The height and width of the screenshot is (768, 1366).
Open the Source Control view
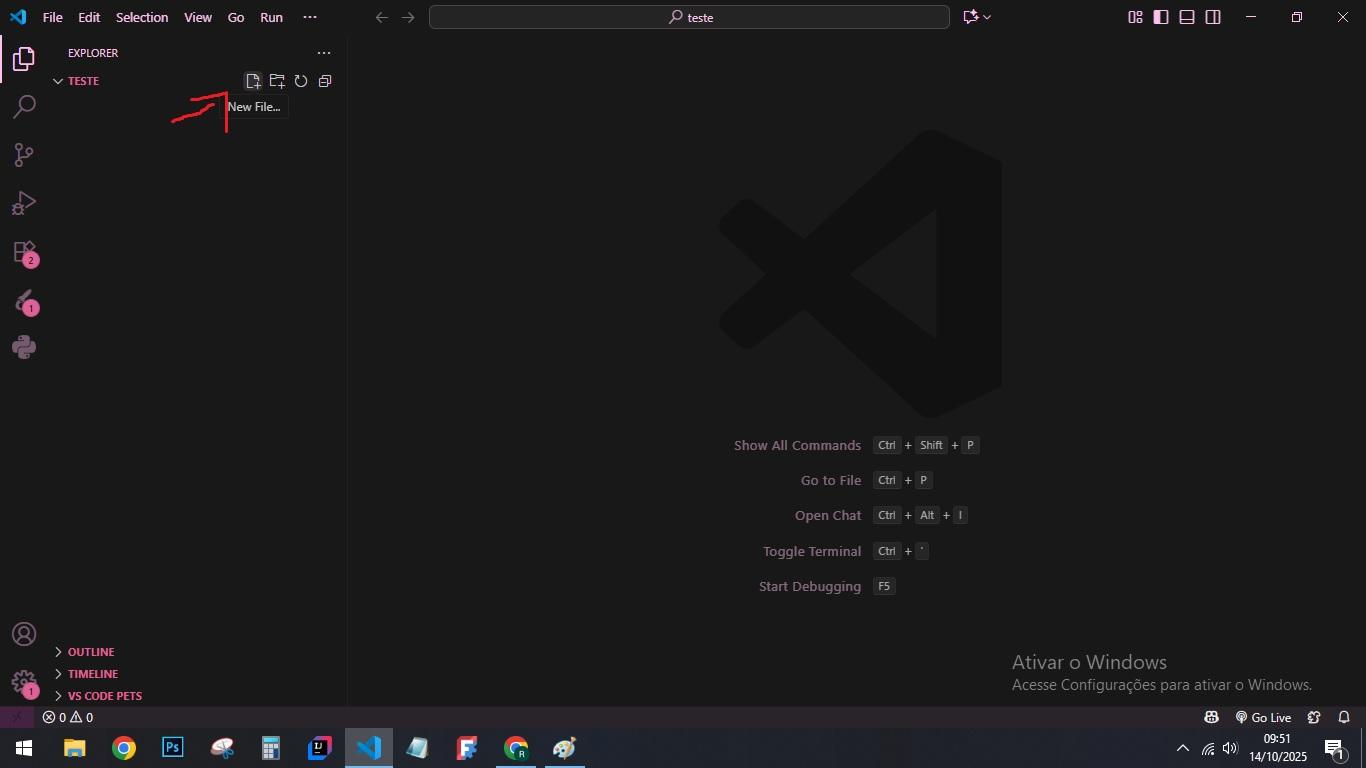[x=24, y=155]
